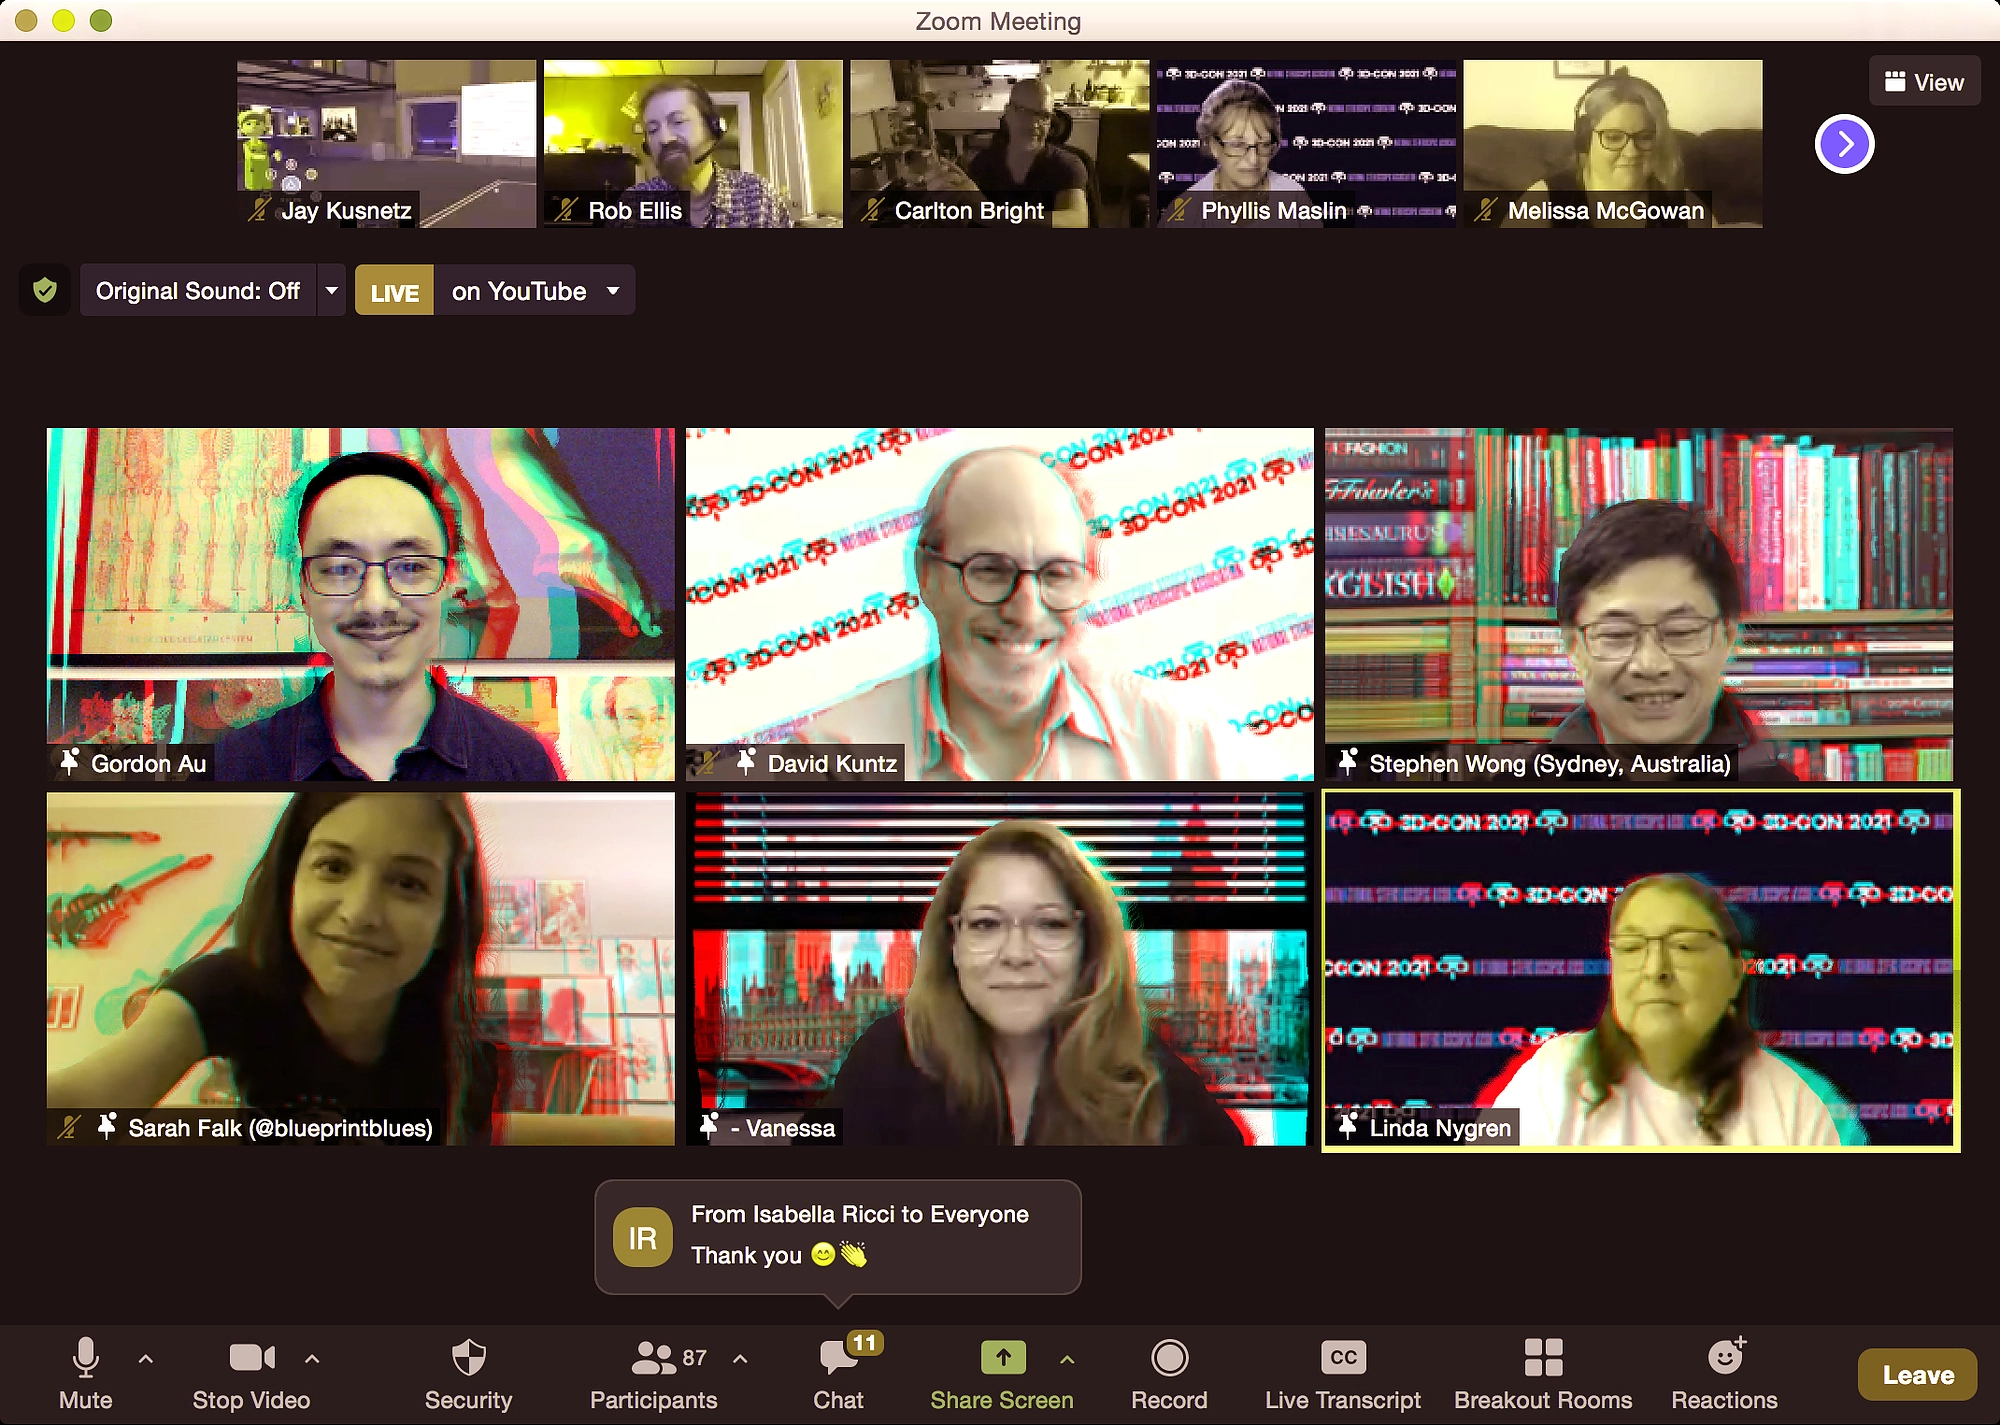Toggle Original Sound: Off button

(x=198, y=291)
